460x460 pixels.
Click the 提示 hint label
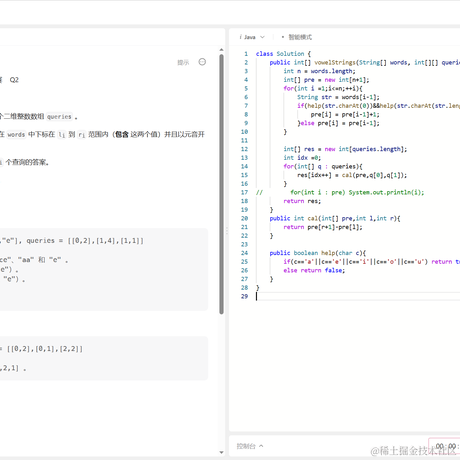[183, 62]
